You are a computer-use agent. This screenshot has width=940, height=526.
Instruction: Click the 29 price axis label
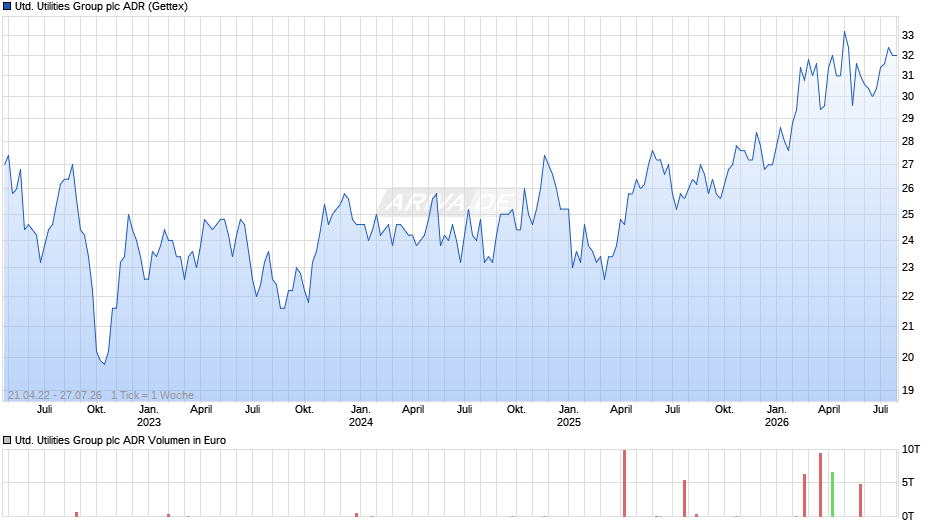click(x=908, y=119)
